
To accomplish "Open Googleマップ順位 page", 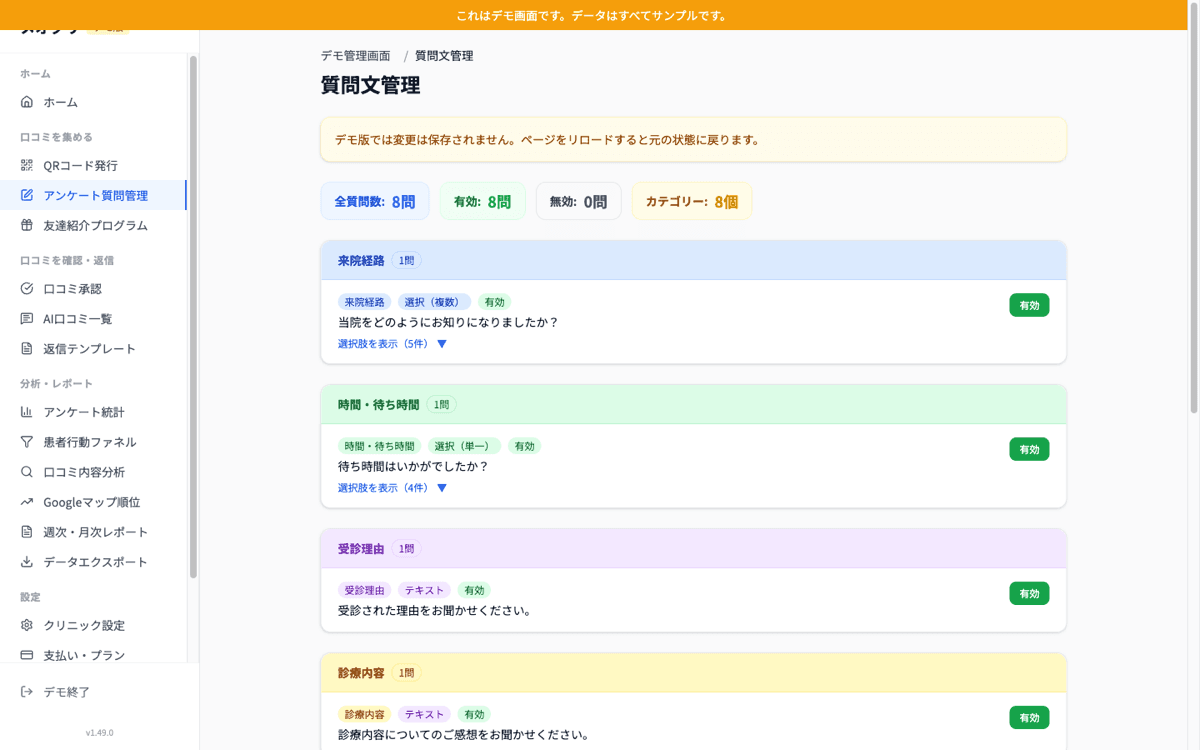I will (93, 501).
